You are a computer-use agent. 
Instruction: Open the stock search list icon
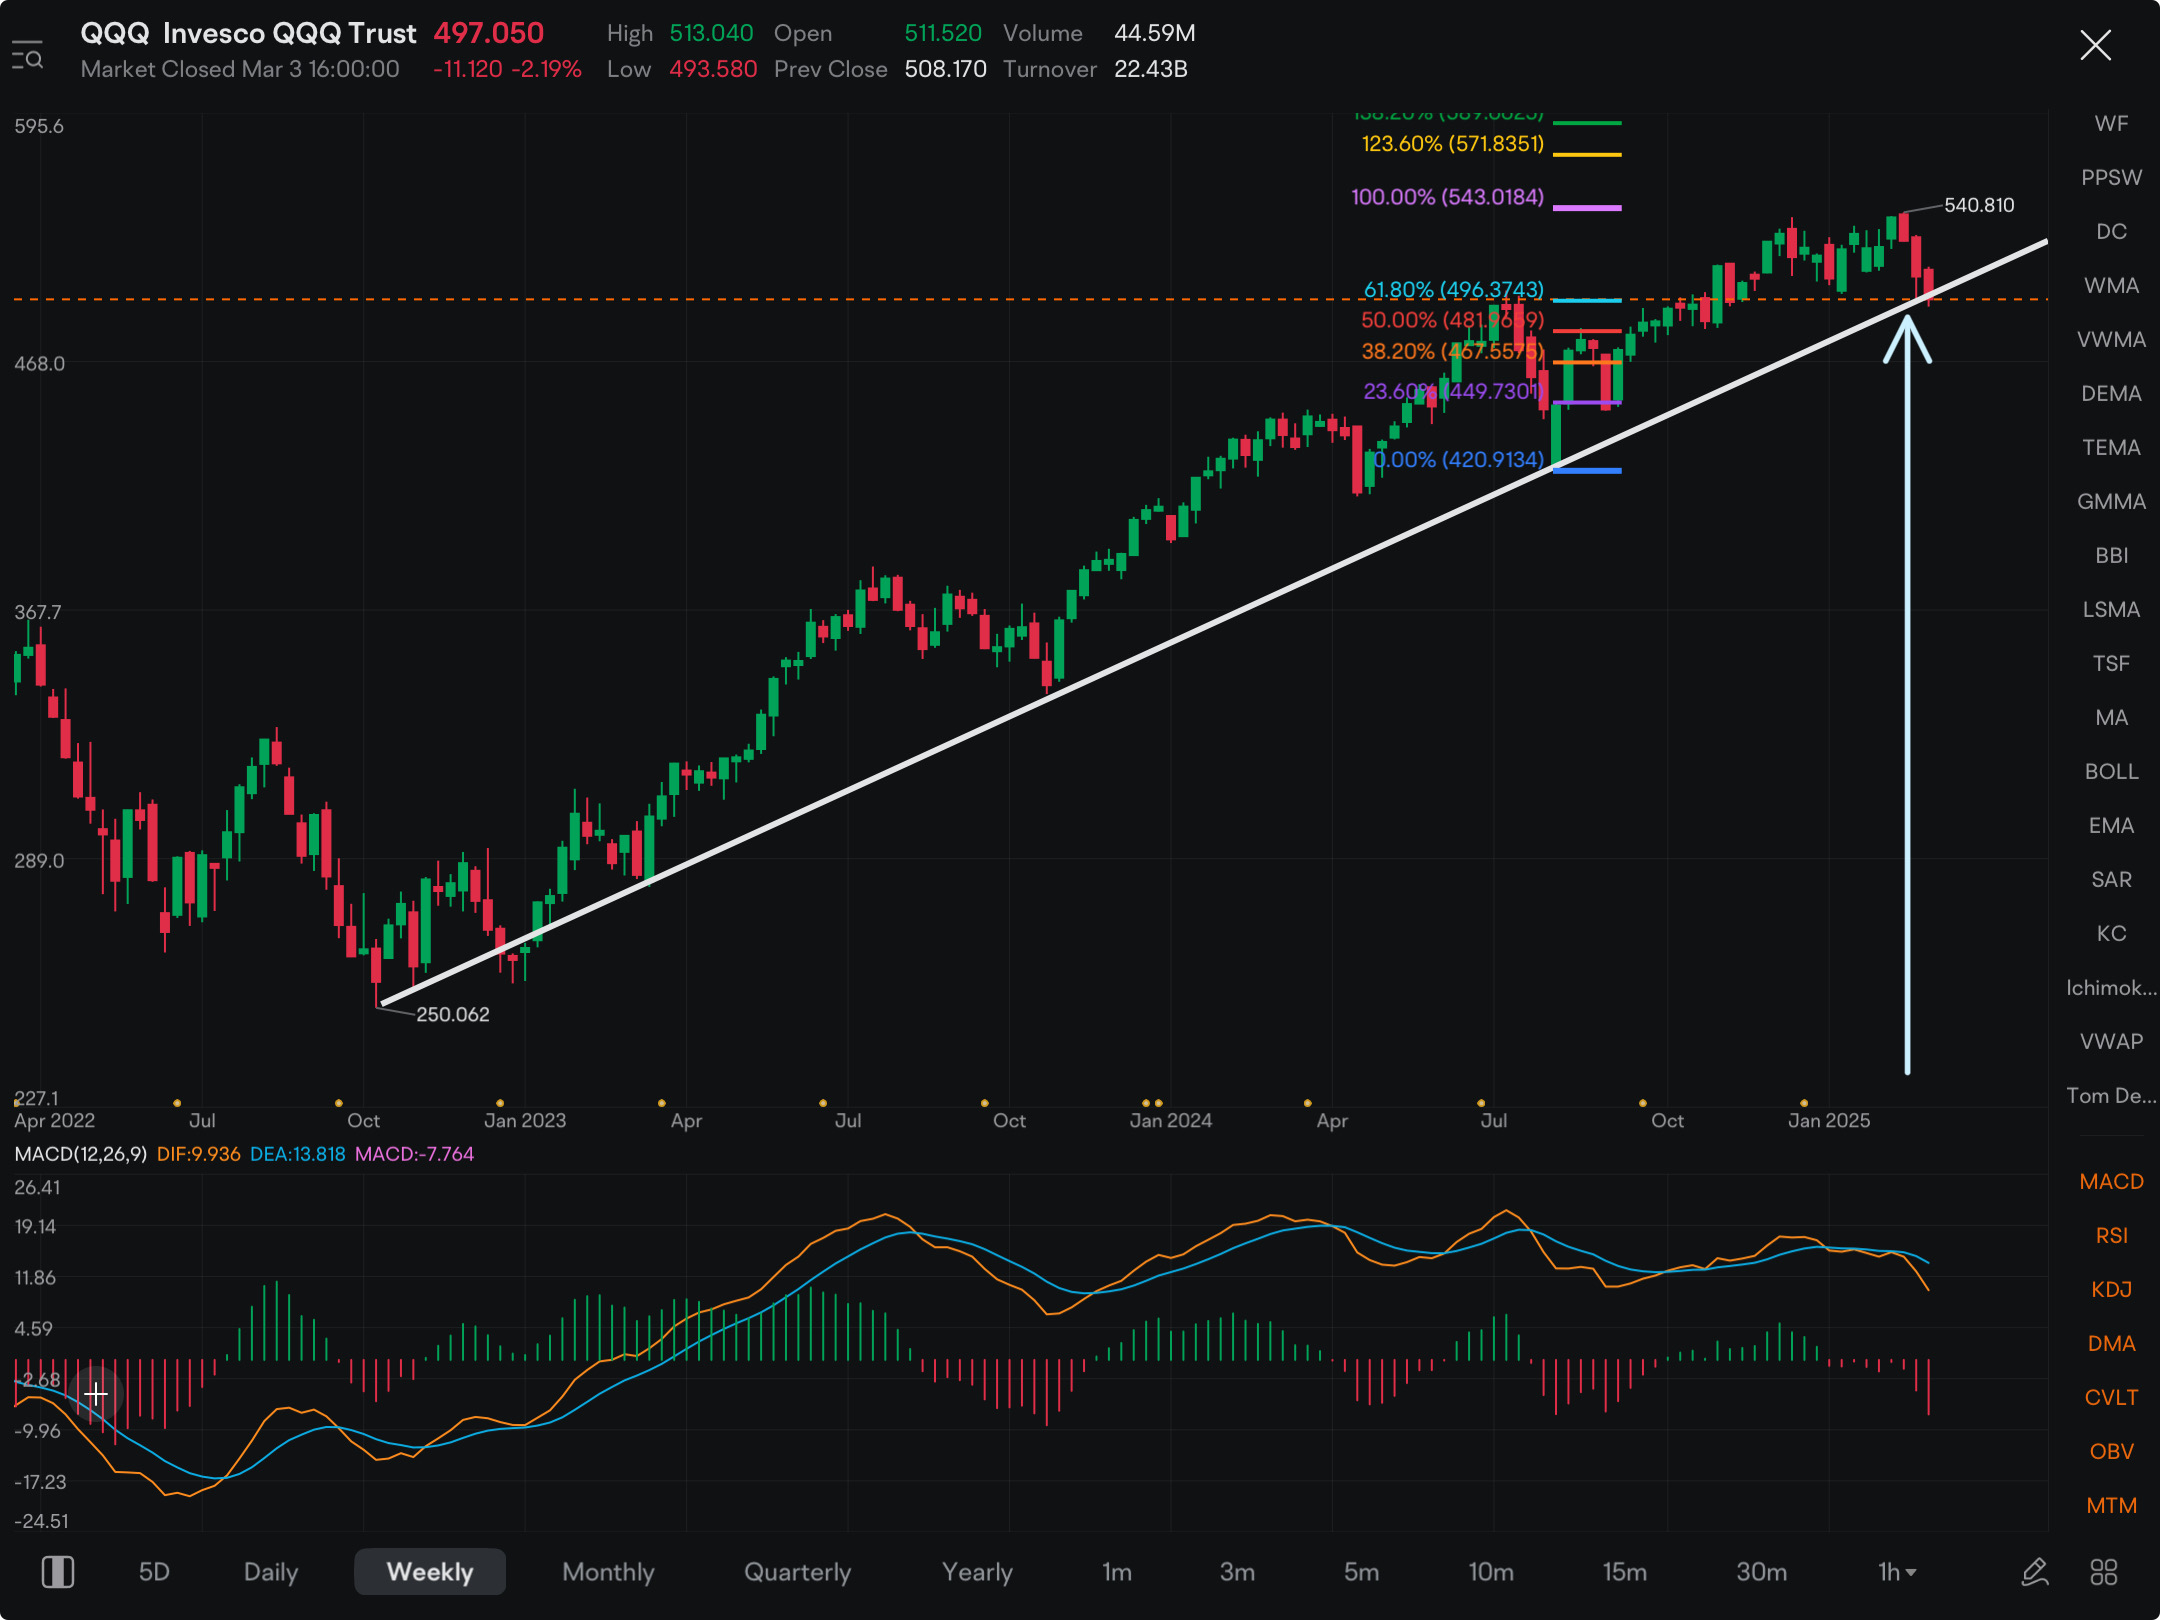[27, 55]
